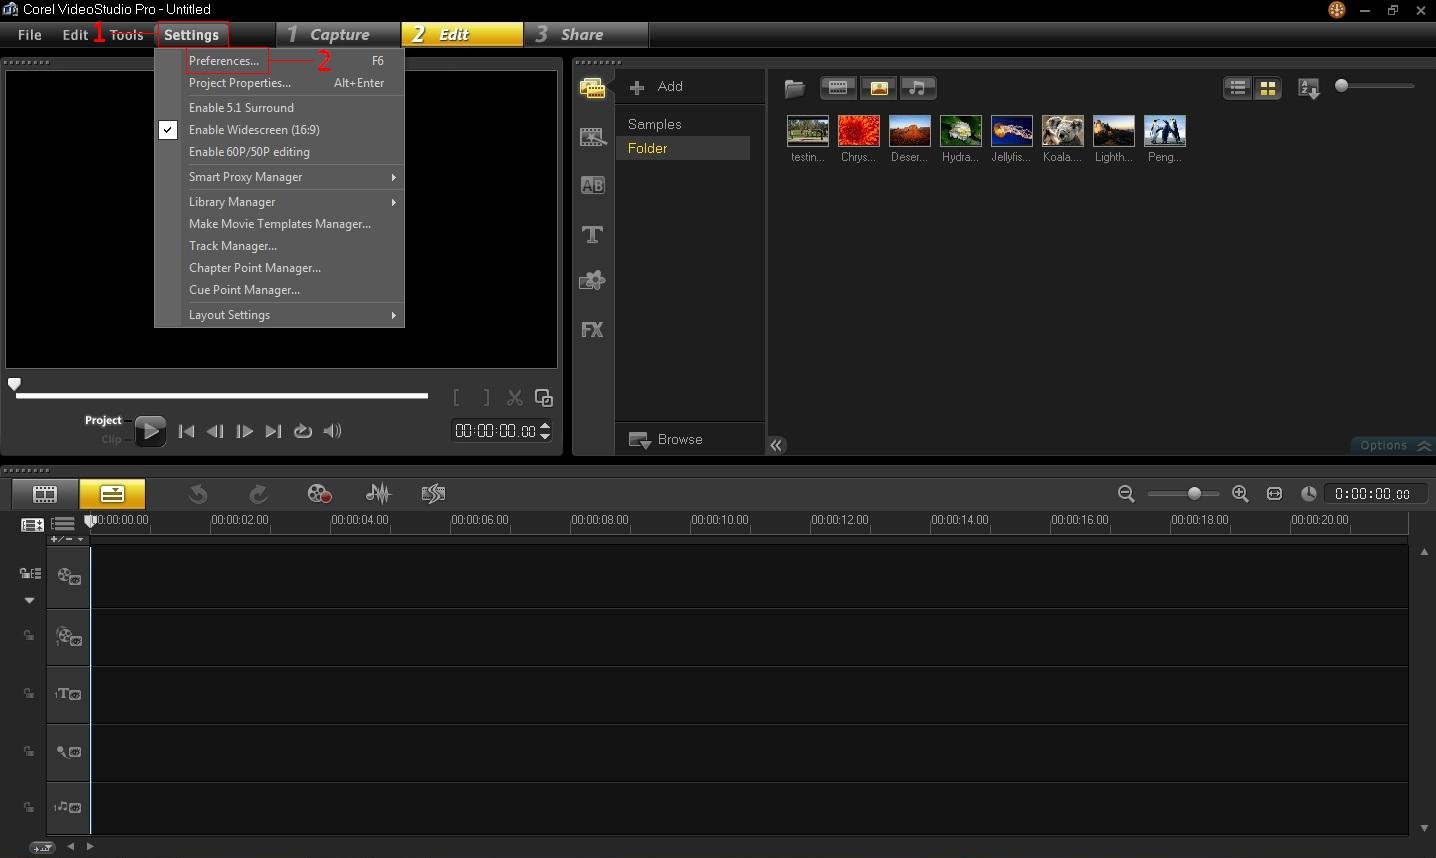
Task: Click the import media files folder icon
Action: [795, 88]
